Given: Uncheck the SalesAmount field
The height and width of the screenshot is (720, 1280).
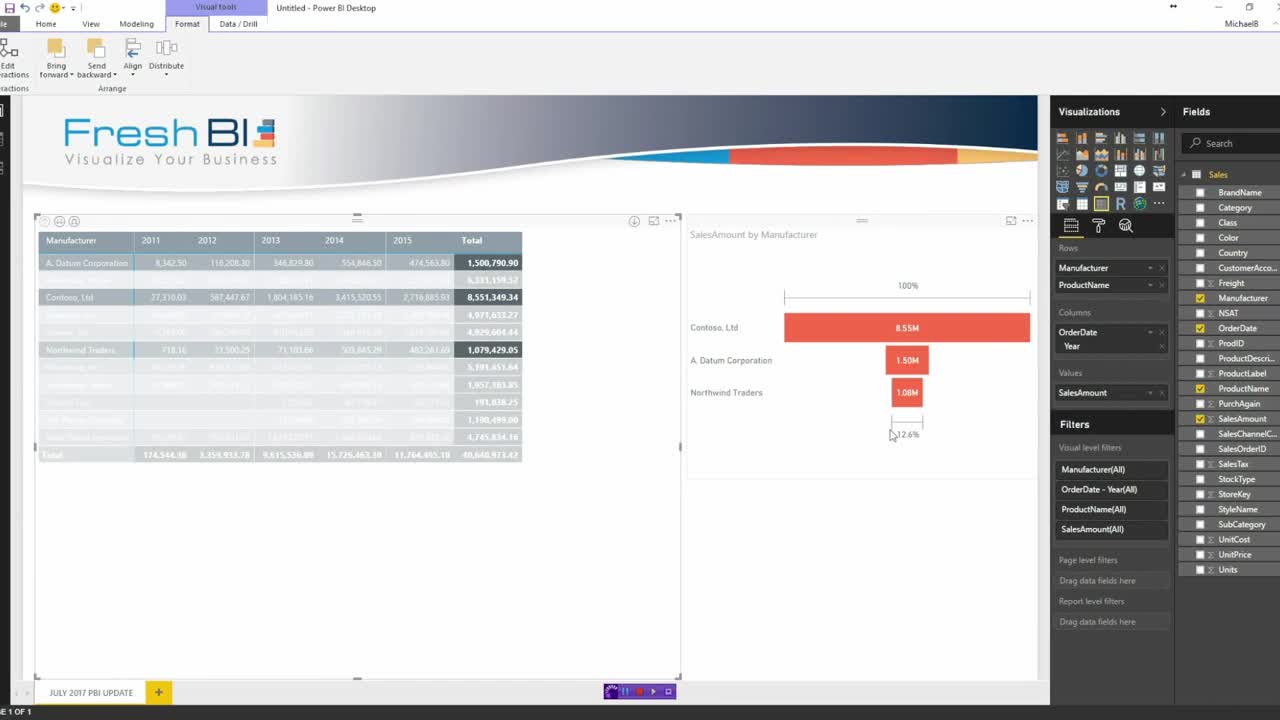Looking at the screenshot, I should click(1199, 418).
